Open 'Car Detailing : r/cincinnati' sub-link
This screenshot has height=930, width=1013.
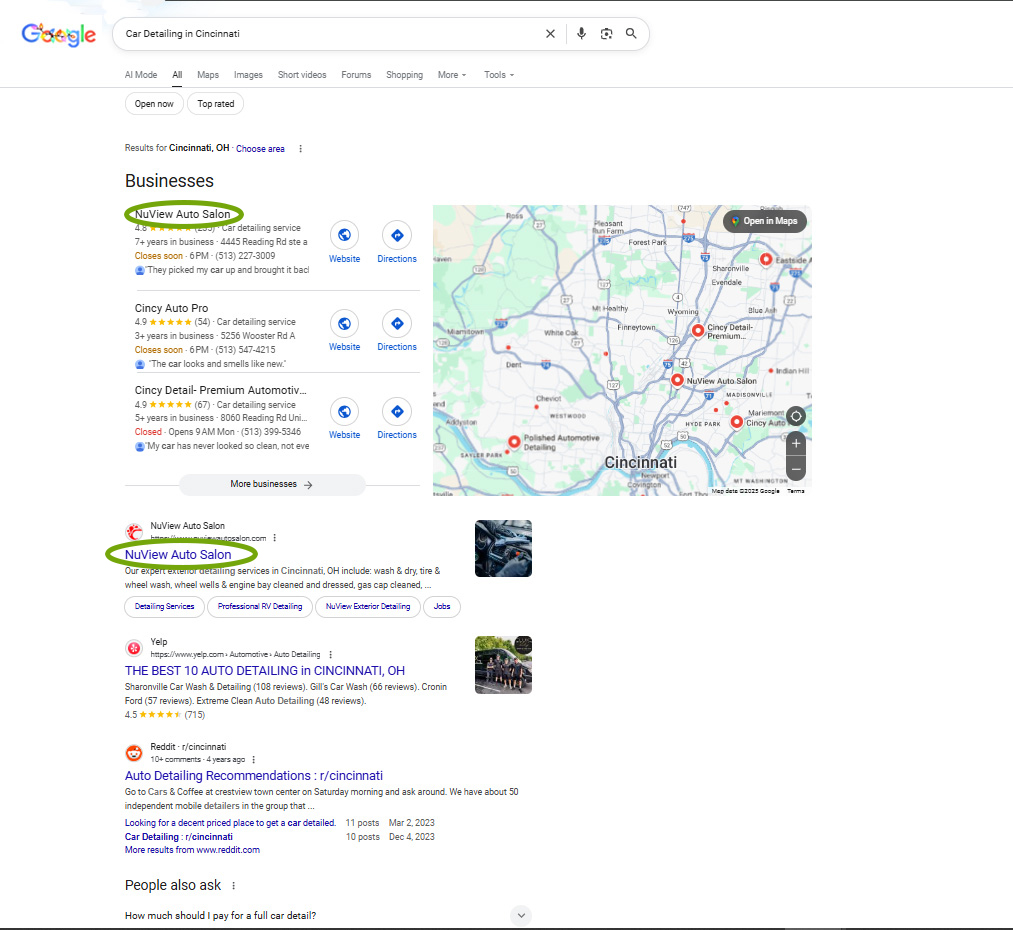point(179,837)
